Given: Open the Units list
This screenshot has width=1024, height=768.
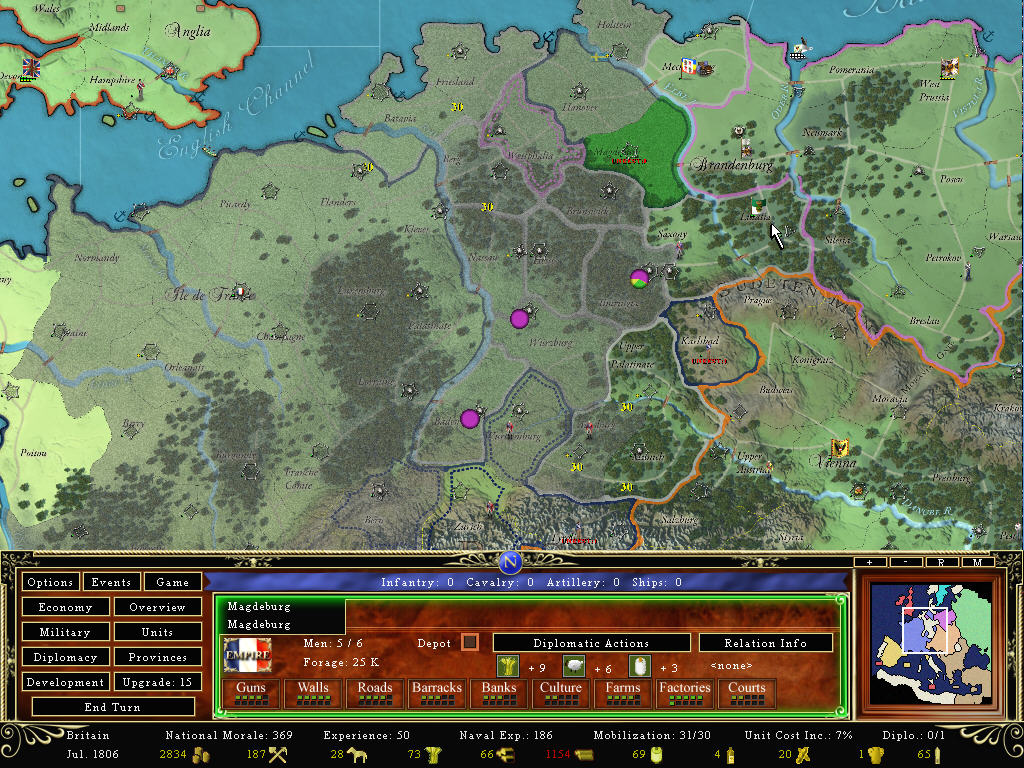Looking at the screenshot, I should pos(157,632).
